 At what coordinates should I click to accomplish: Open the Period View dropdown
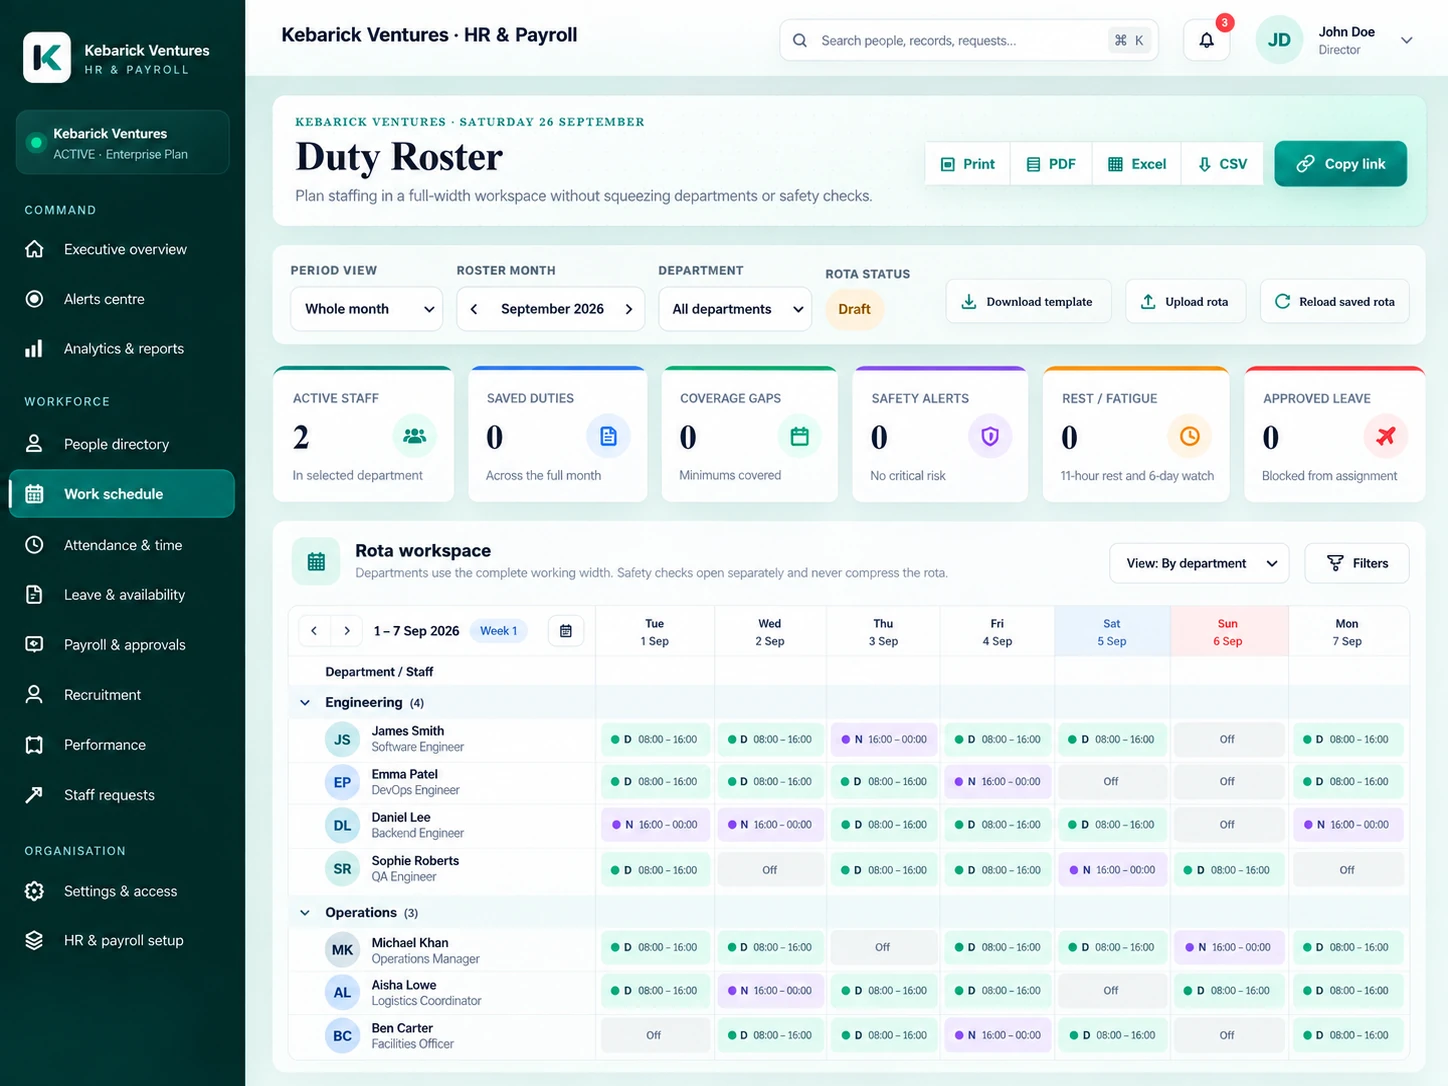[x=367, y=309]
